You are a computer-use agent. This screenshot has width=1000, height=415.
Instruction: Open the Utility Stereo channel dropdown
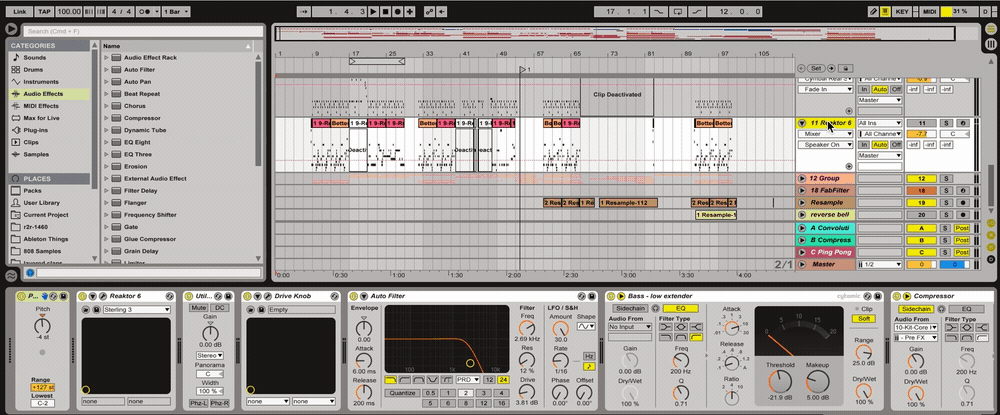[210, 355]
